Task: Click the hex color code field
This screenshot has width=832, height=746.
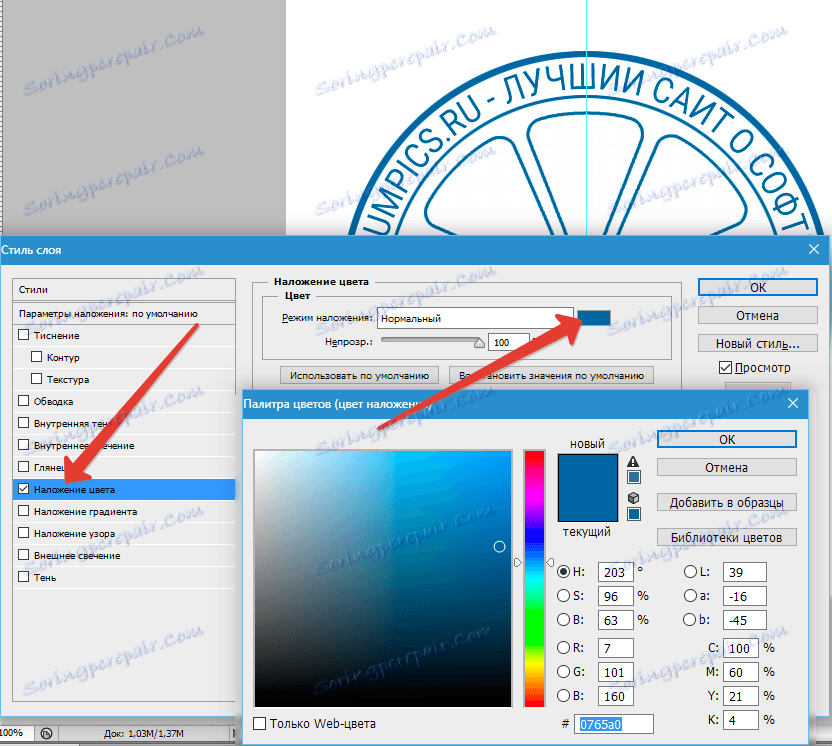Action: point(613,724)
